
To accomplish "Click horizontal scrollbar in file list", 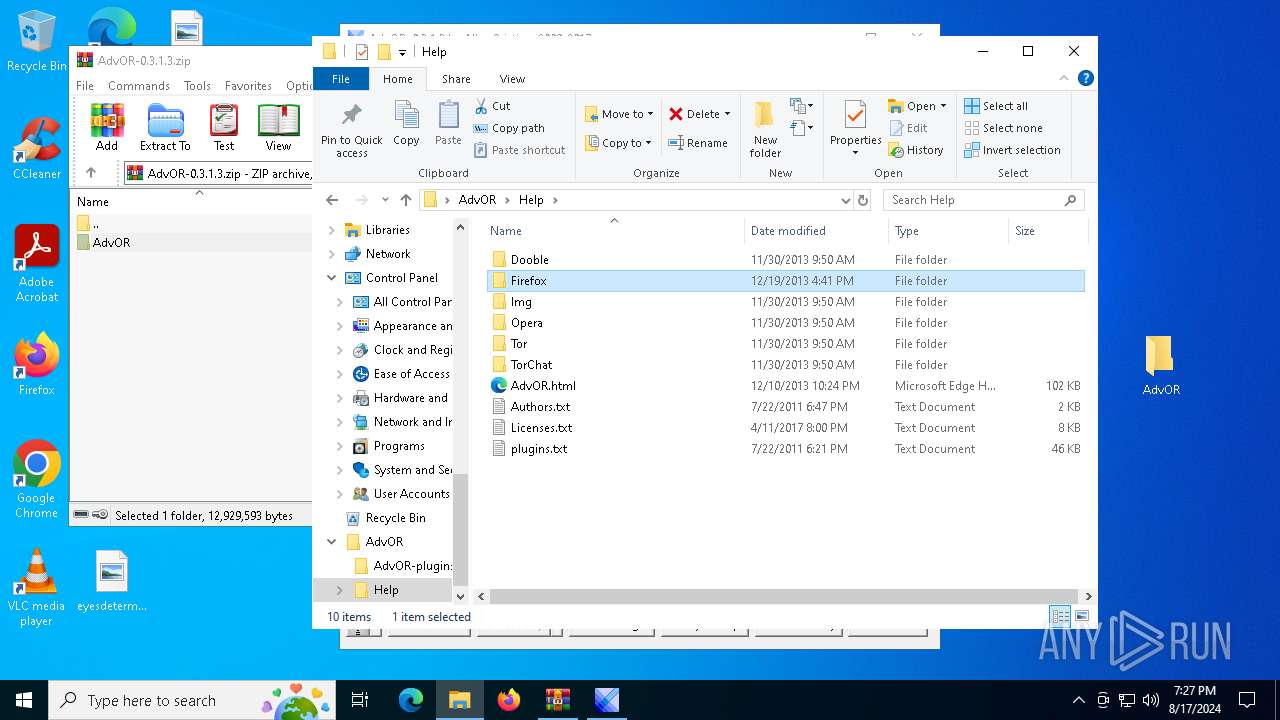I will [x=783, y=596].
